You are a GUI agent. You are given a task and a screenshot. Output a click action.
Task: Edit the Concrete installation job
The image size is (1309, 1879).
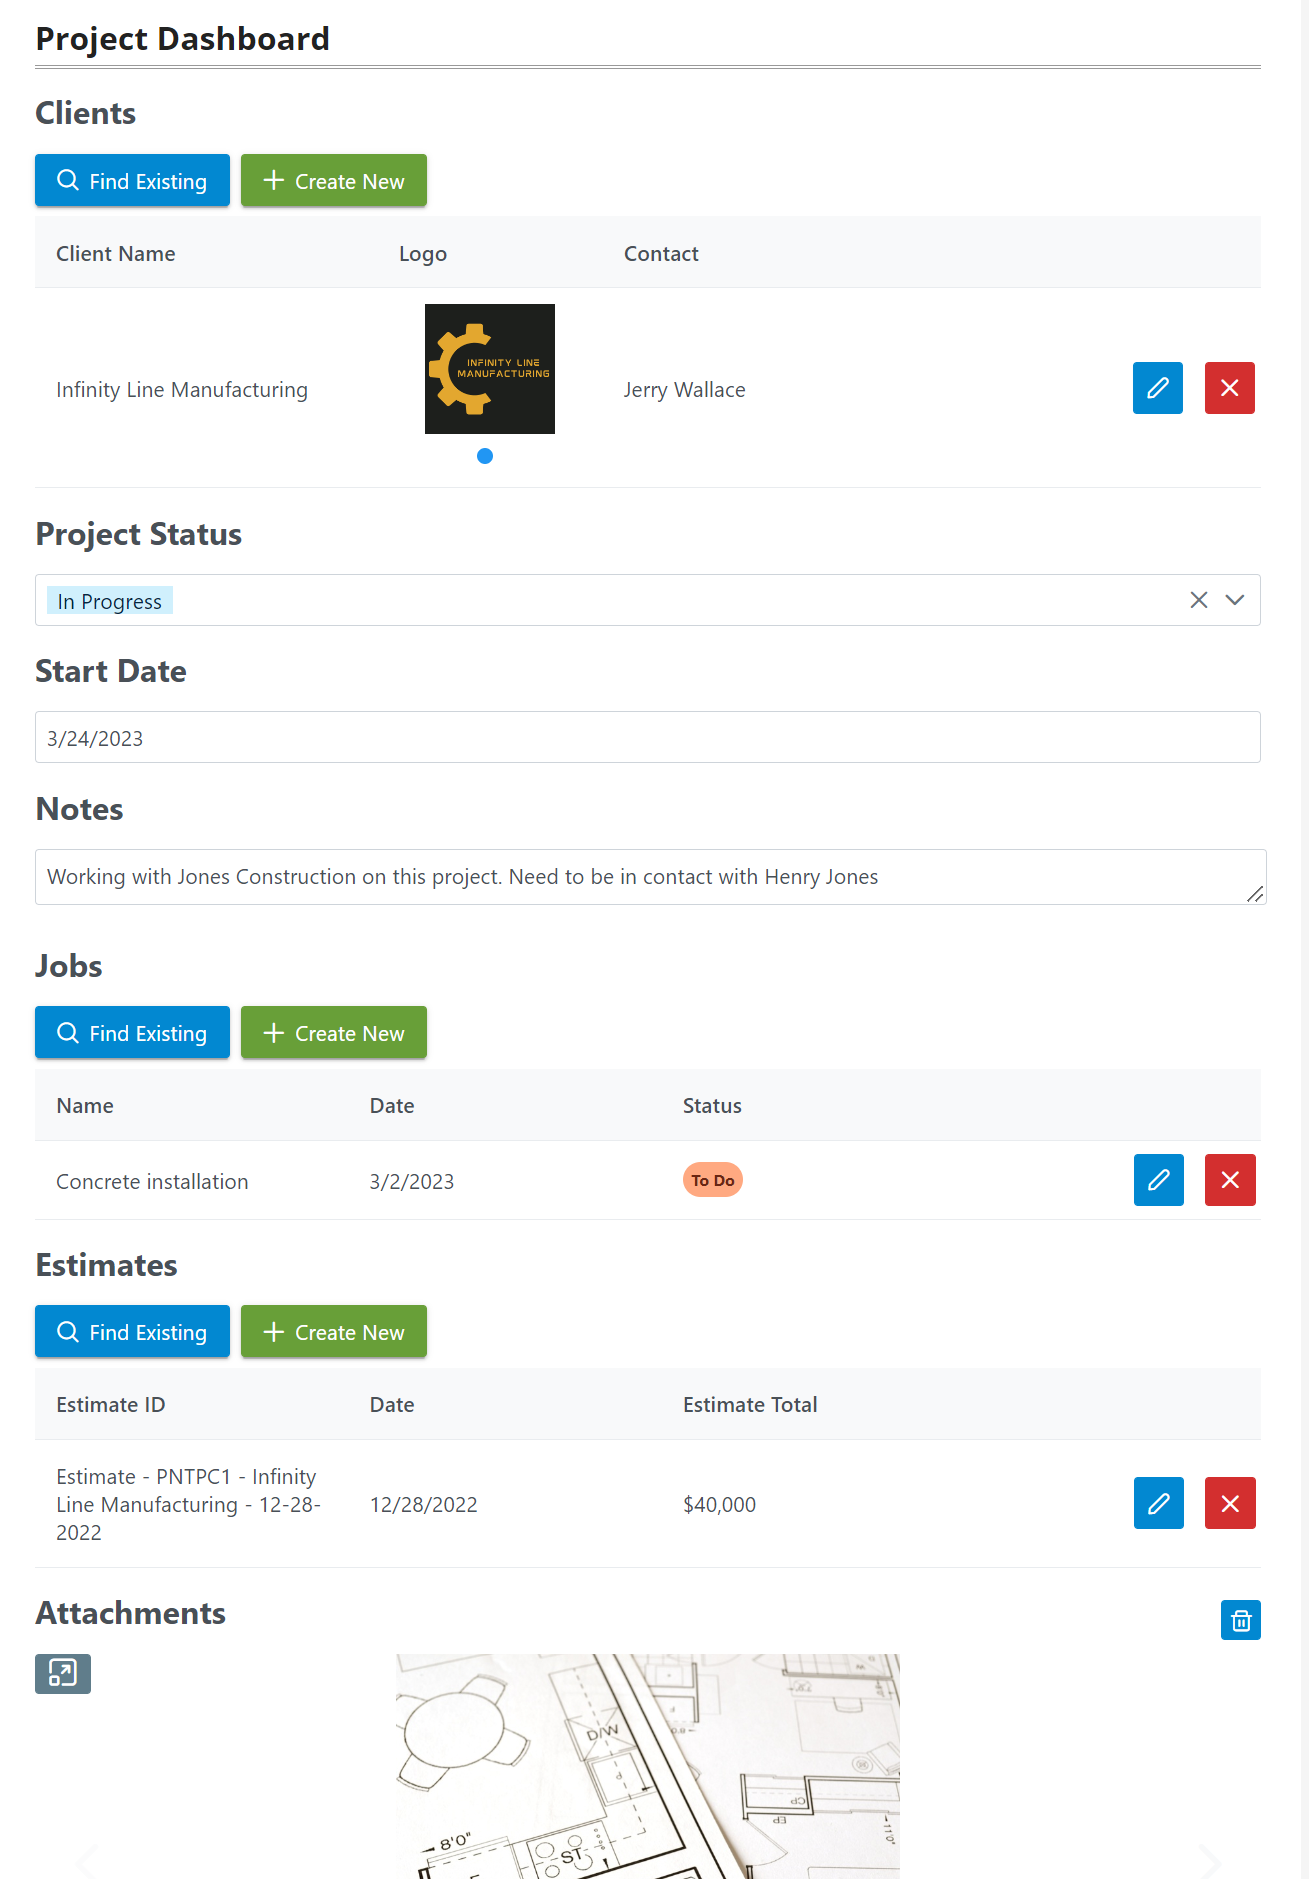pyautogui.click(x=1159, y=1180)
